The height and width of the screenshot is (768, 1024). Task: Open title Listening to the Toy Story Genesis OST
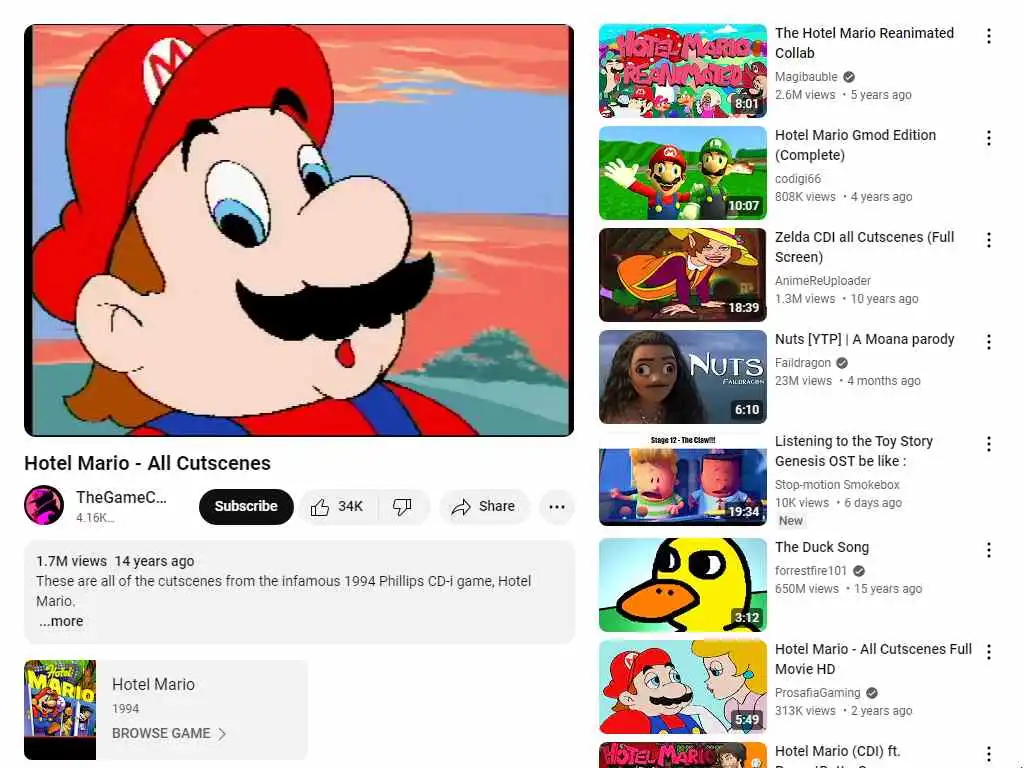point(854,451)
